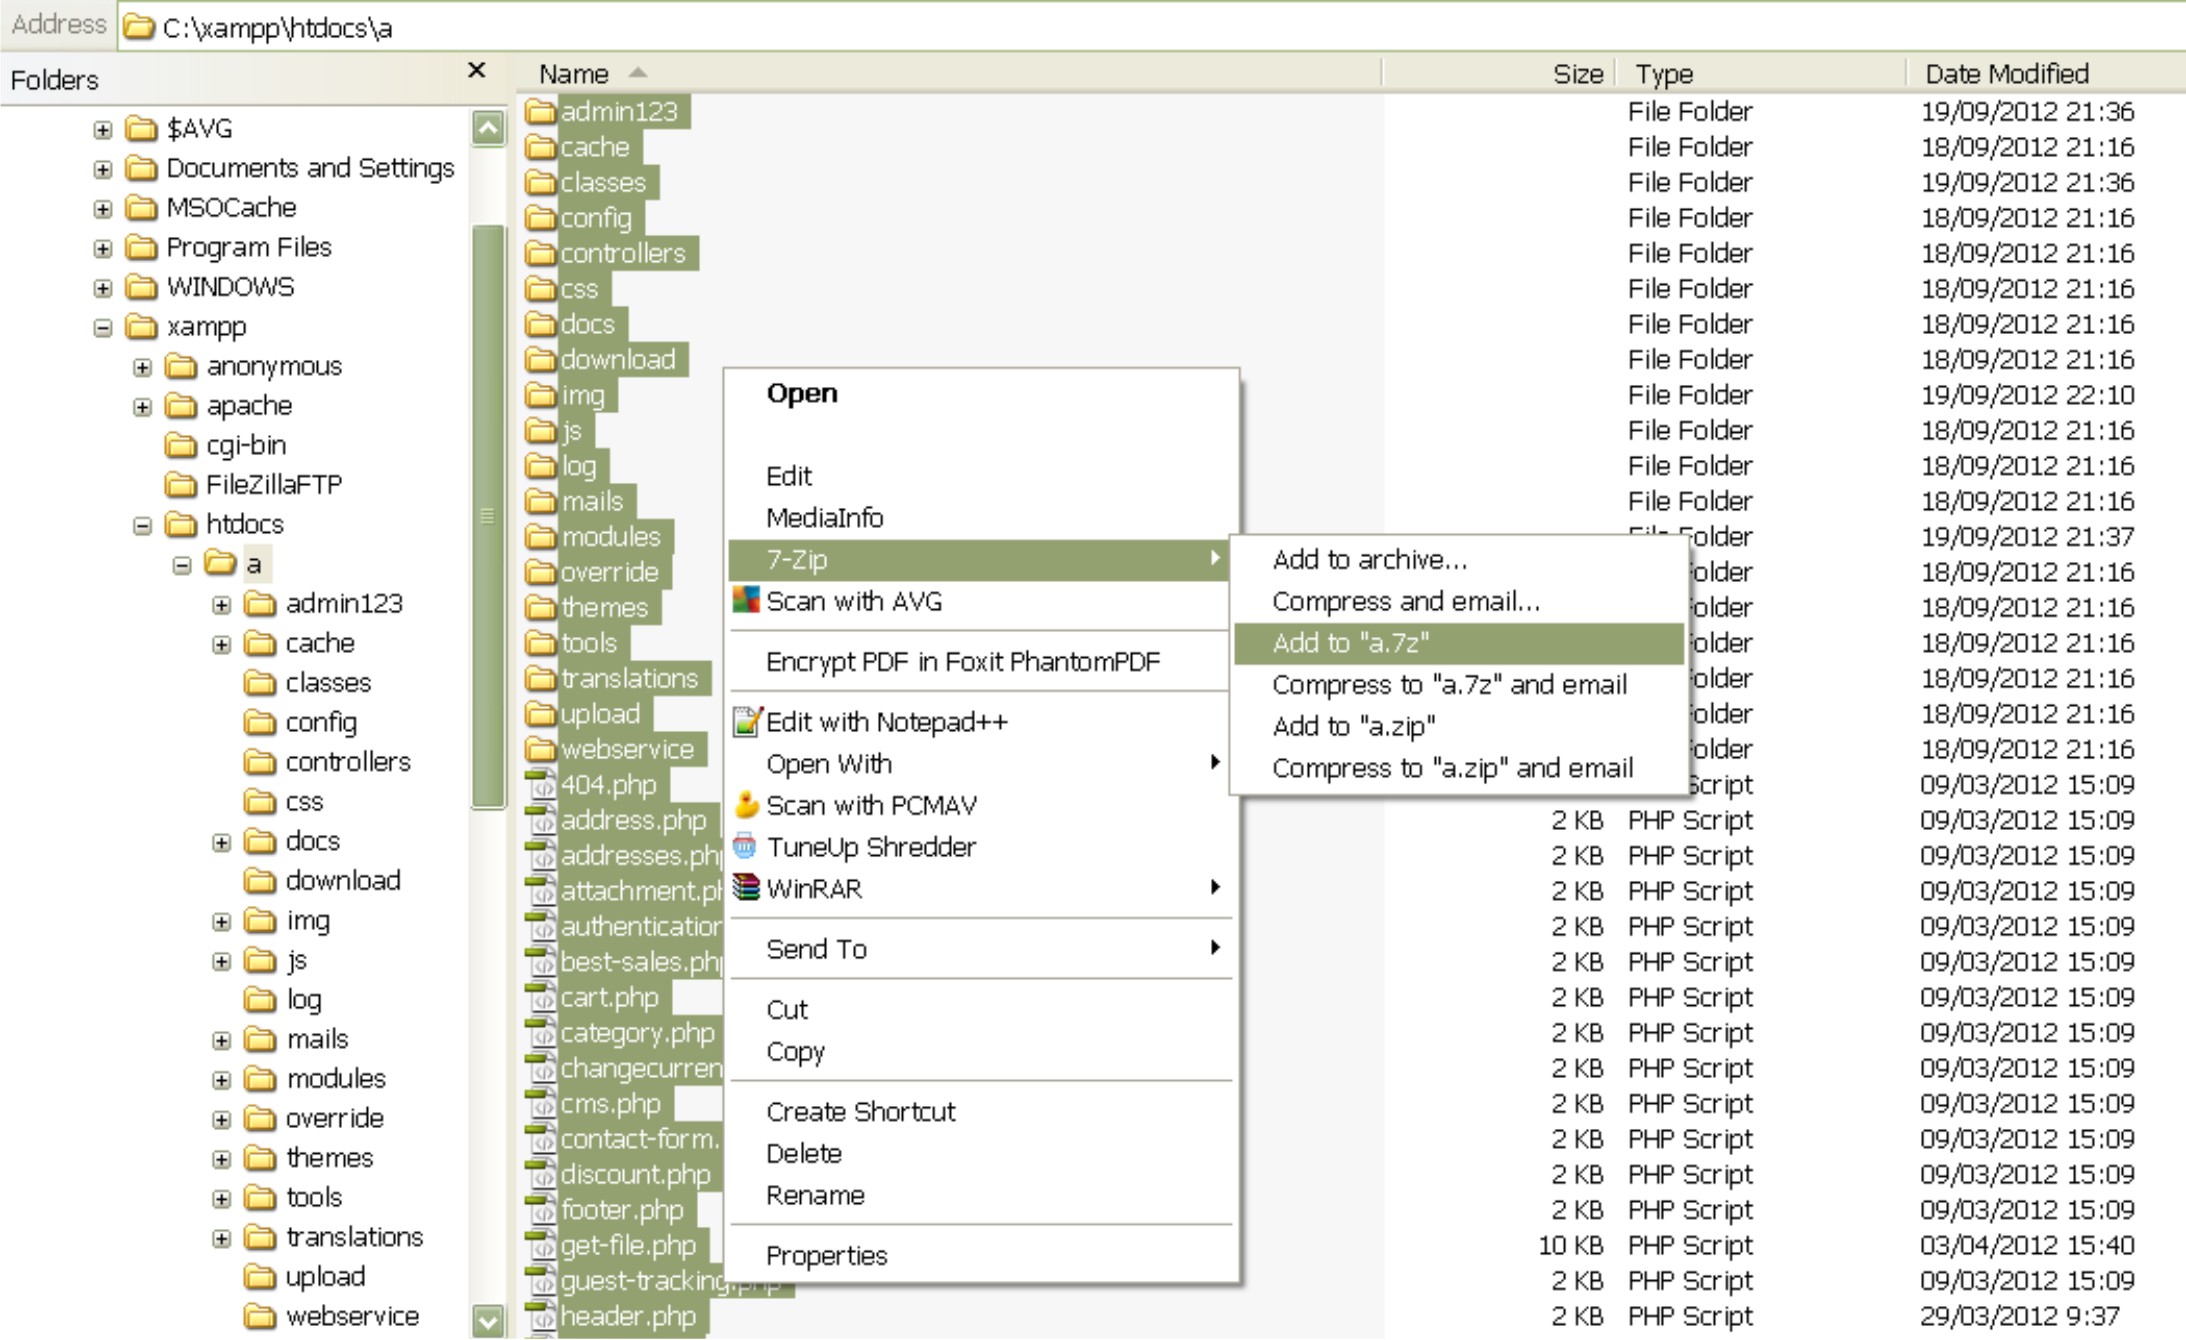Close the Folders pane
The width and height of the screenshot is (2186, 1340).
pyautogui.click(x=477, y=71)
